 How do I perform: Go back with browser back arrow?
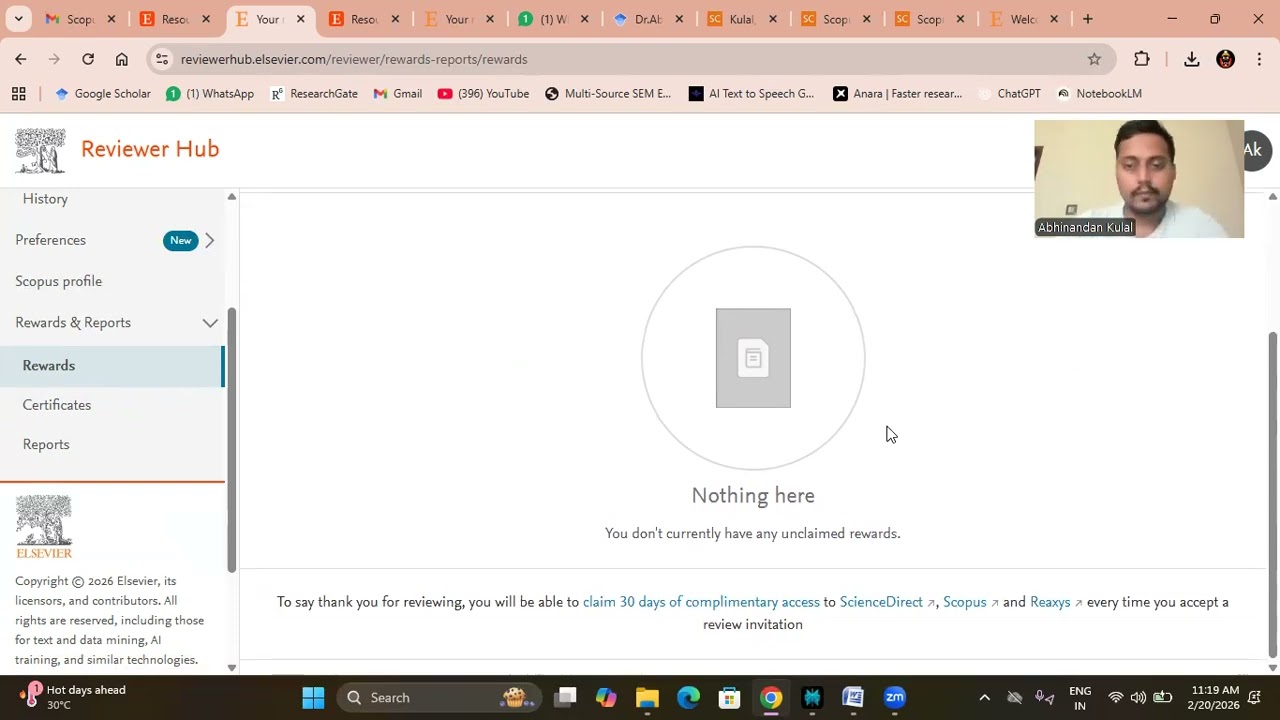pos(21,59)
